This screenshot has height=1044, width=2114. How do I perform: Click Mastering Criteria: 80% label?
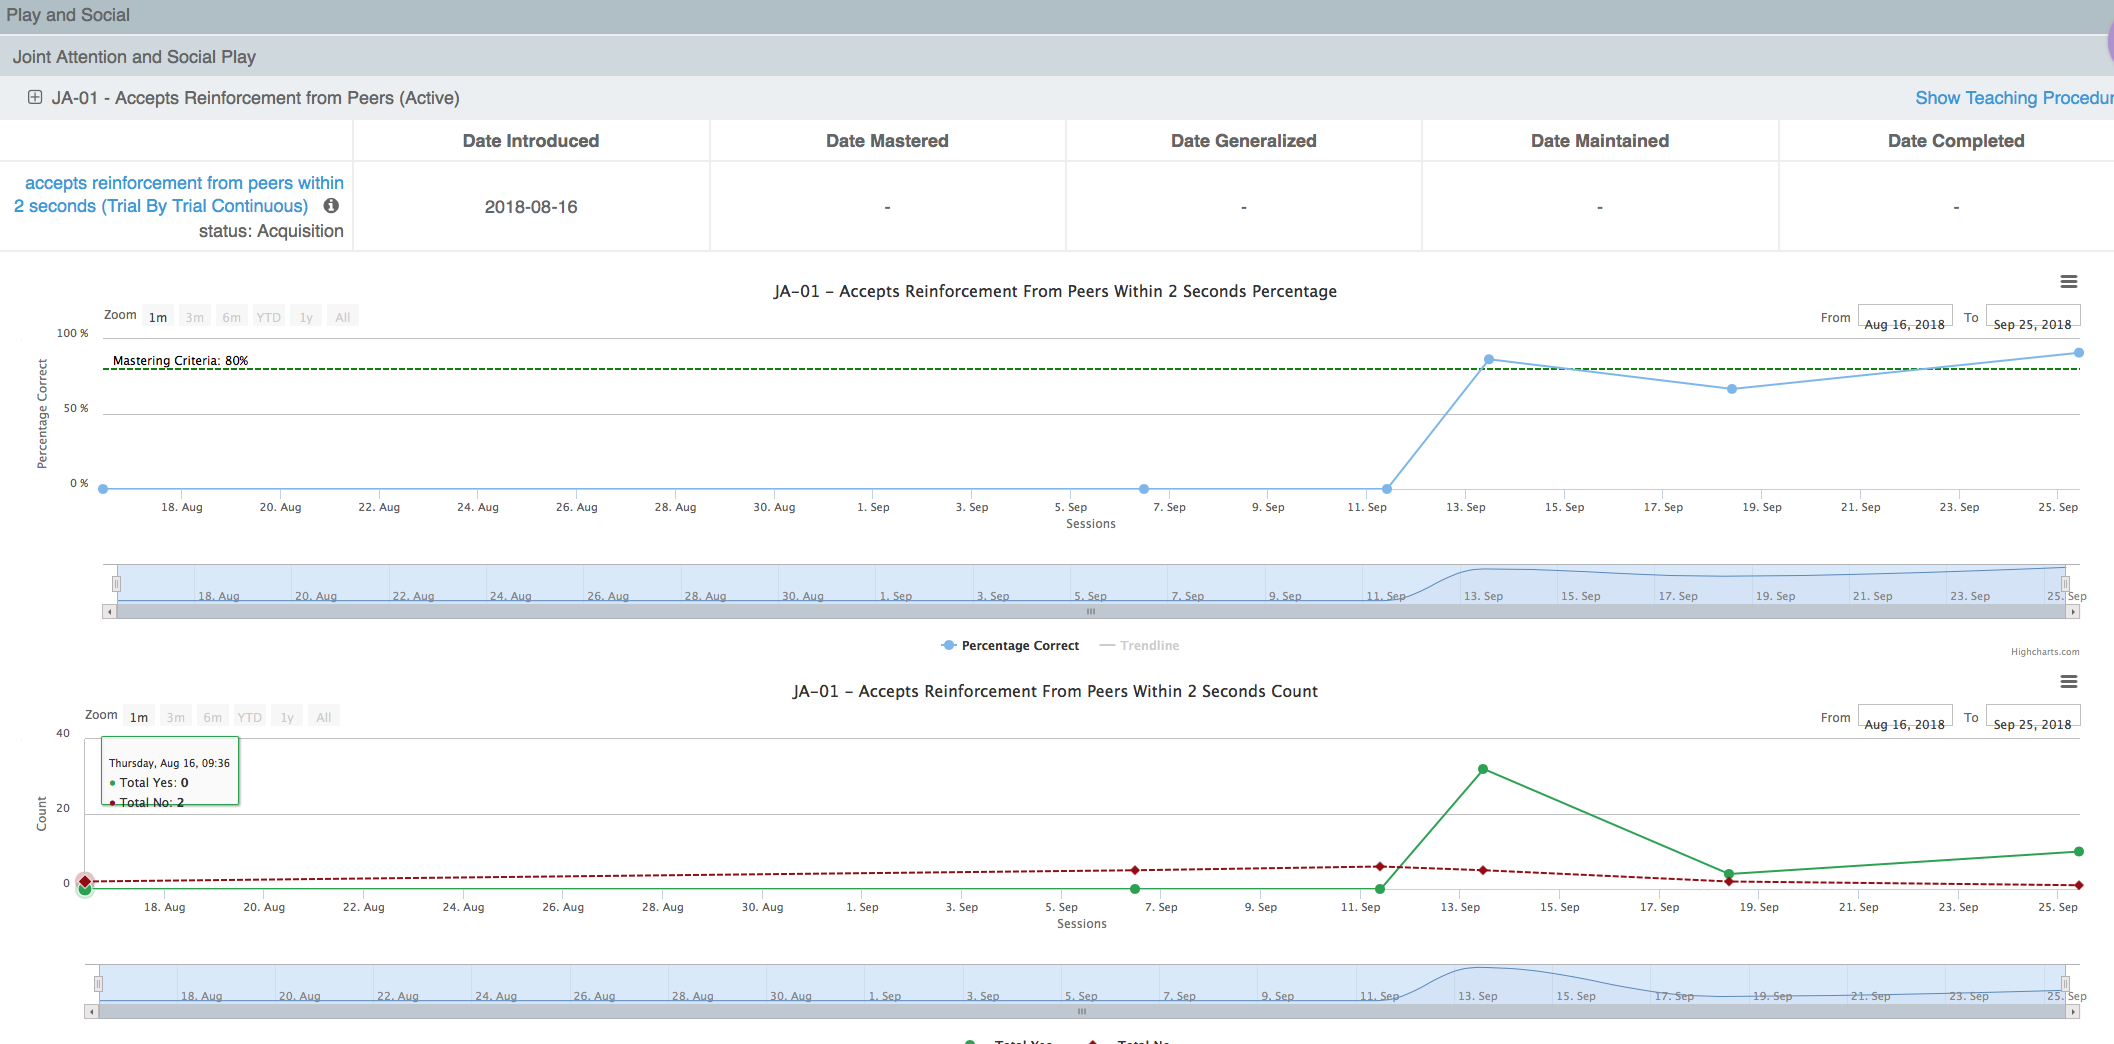180,360
